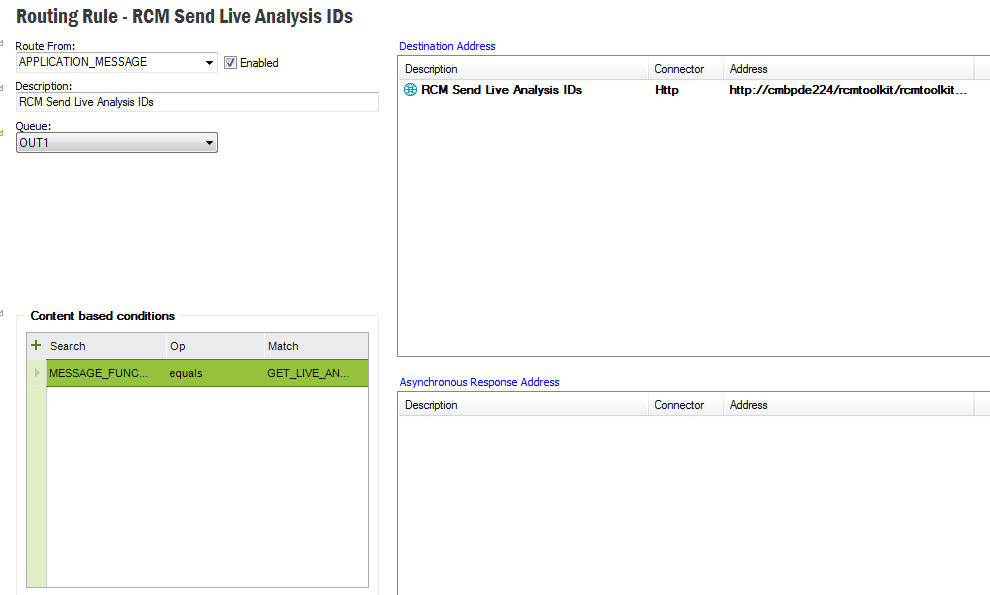Click the green plus add condition icon
This screenshot has height=595, width=990.
tap(36, 345)
